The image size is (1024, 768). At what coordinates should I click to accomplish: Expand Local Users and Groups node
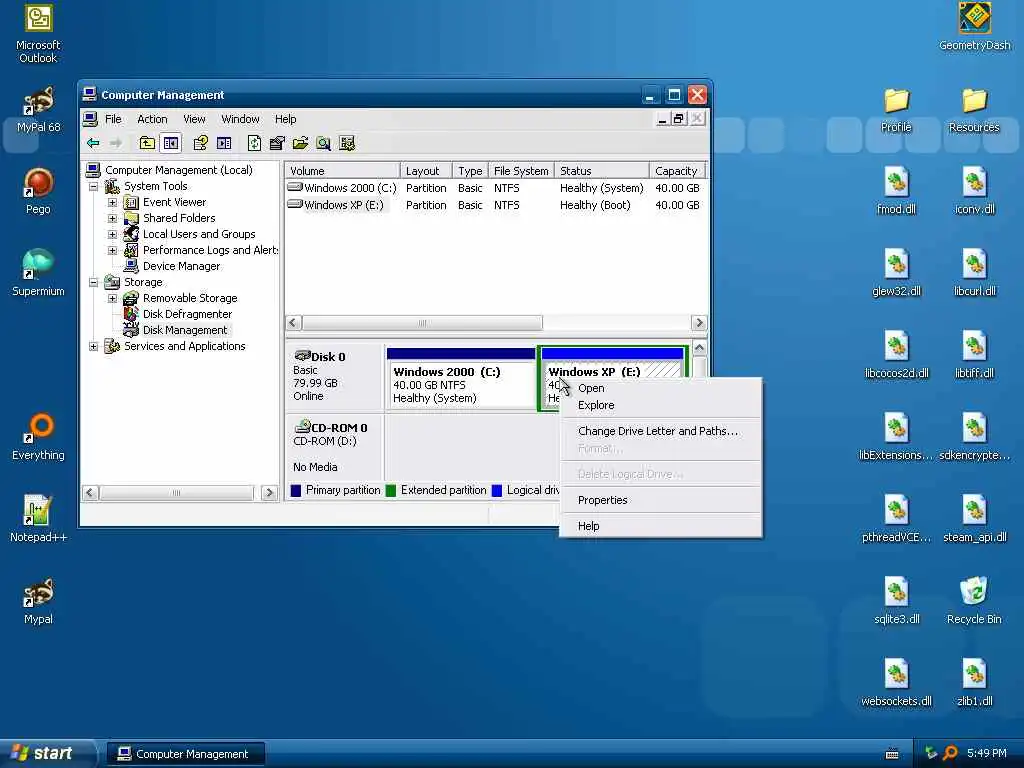(x=112, y=234)
